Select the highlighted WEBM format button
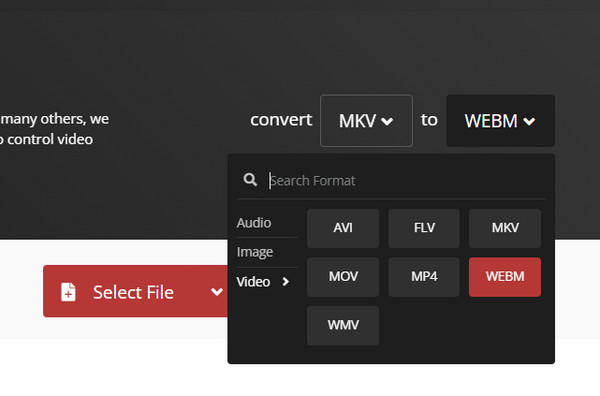Image resolution: width=600 pixels, height=396 pixels. pos(505,277)
